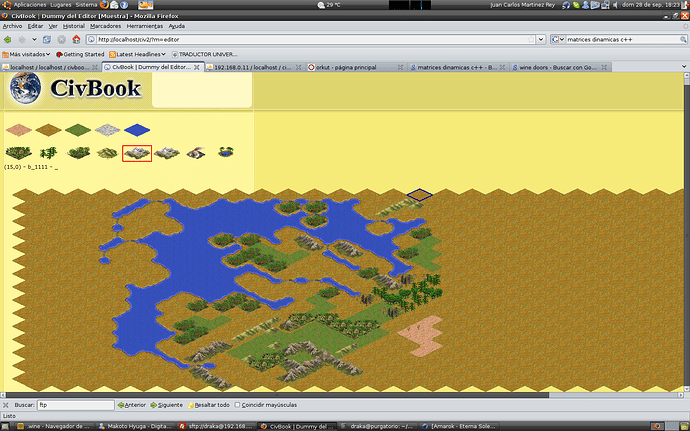Screen dimensions: 690x431
Task: Open the Marcadores menu
Action: (106, 26)
